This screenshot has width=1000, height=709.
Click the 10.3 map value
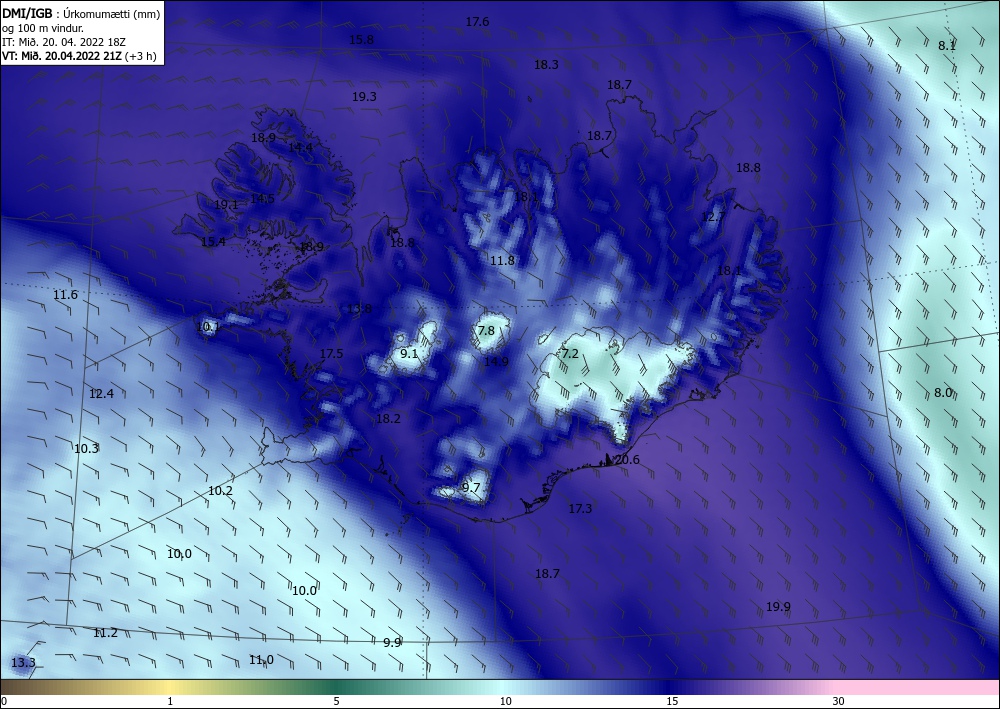[x=86, y=448]
